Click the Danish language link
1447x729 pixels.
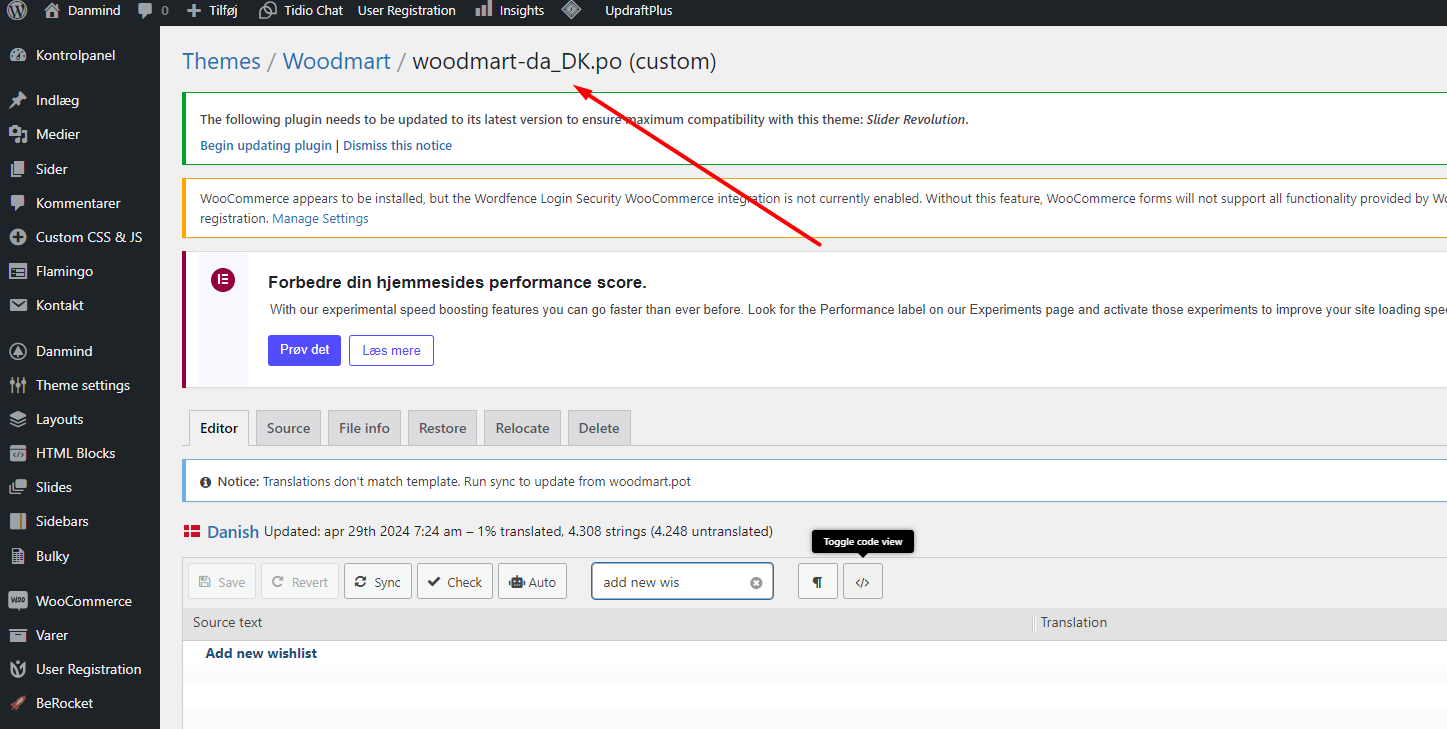click(x=233, y=532)
